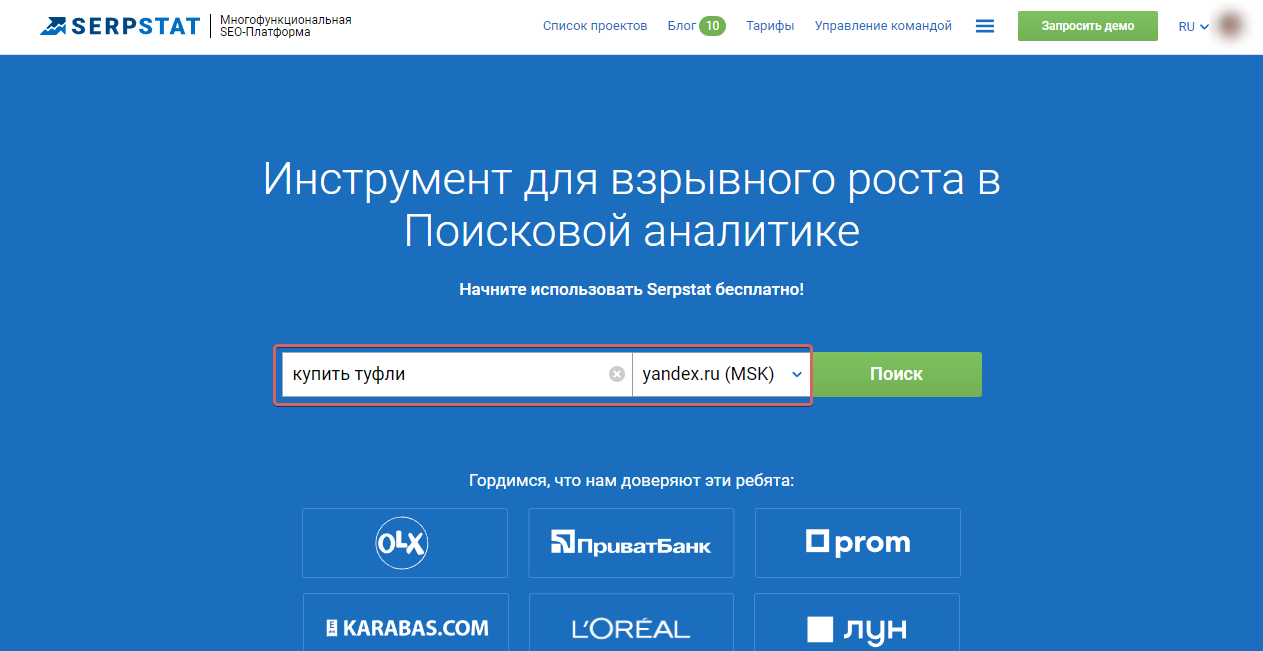Image resolution: width=1263 pixels, height=651 pixels.
Task: Open the Тарифы page
Action: [770, 26]
